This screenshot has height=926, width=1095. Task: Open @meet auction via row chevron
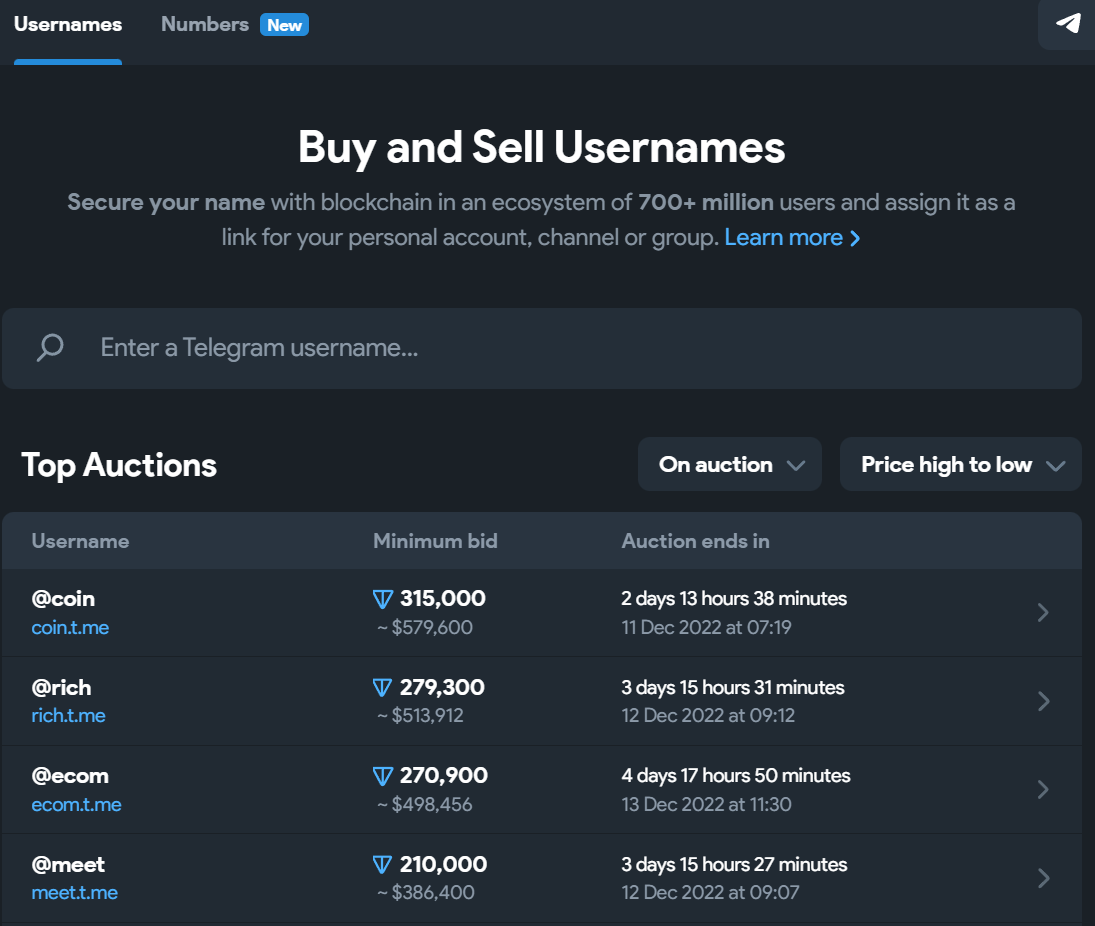(1043, 878)
